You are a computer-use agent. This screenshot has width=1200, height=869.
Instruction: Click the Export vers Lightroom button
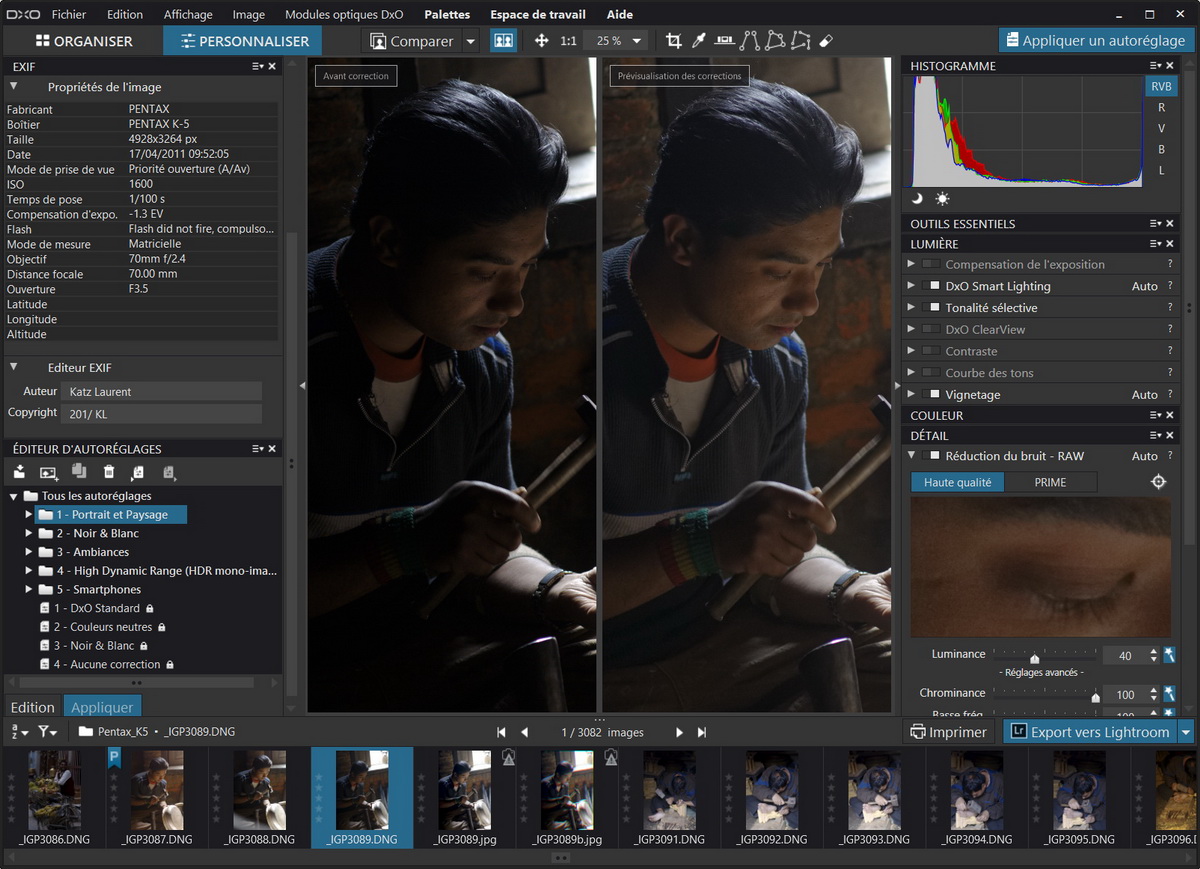point(1090,732)
